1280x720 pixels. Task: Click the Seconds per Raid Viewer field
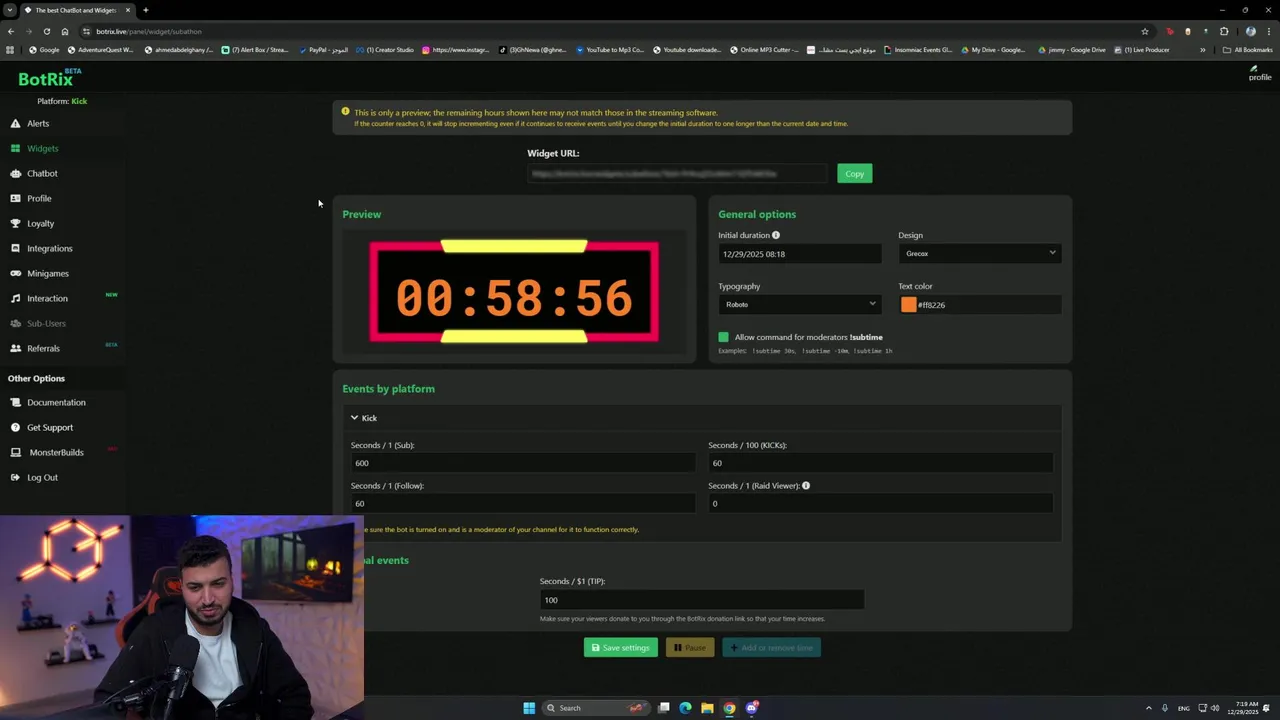point(880,504)
